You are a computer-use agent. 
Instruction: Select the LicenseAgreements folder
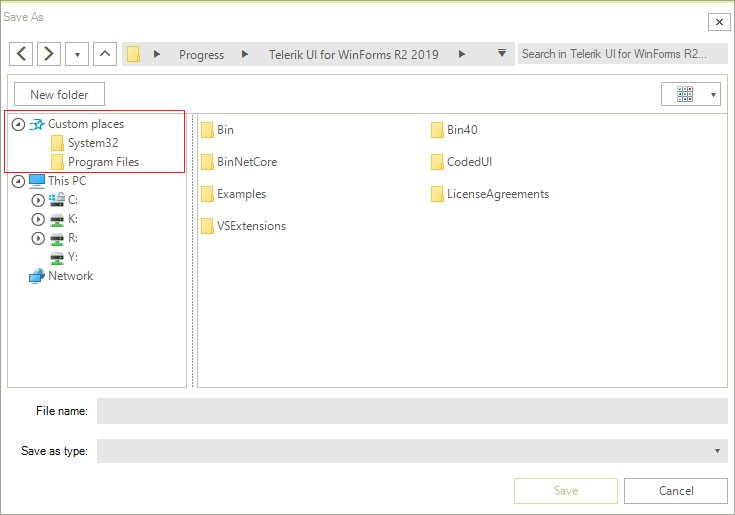tap(490, 194)
